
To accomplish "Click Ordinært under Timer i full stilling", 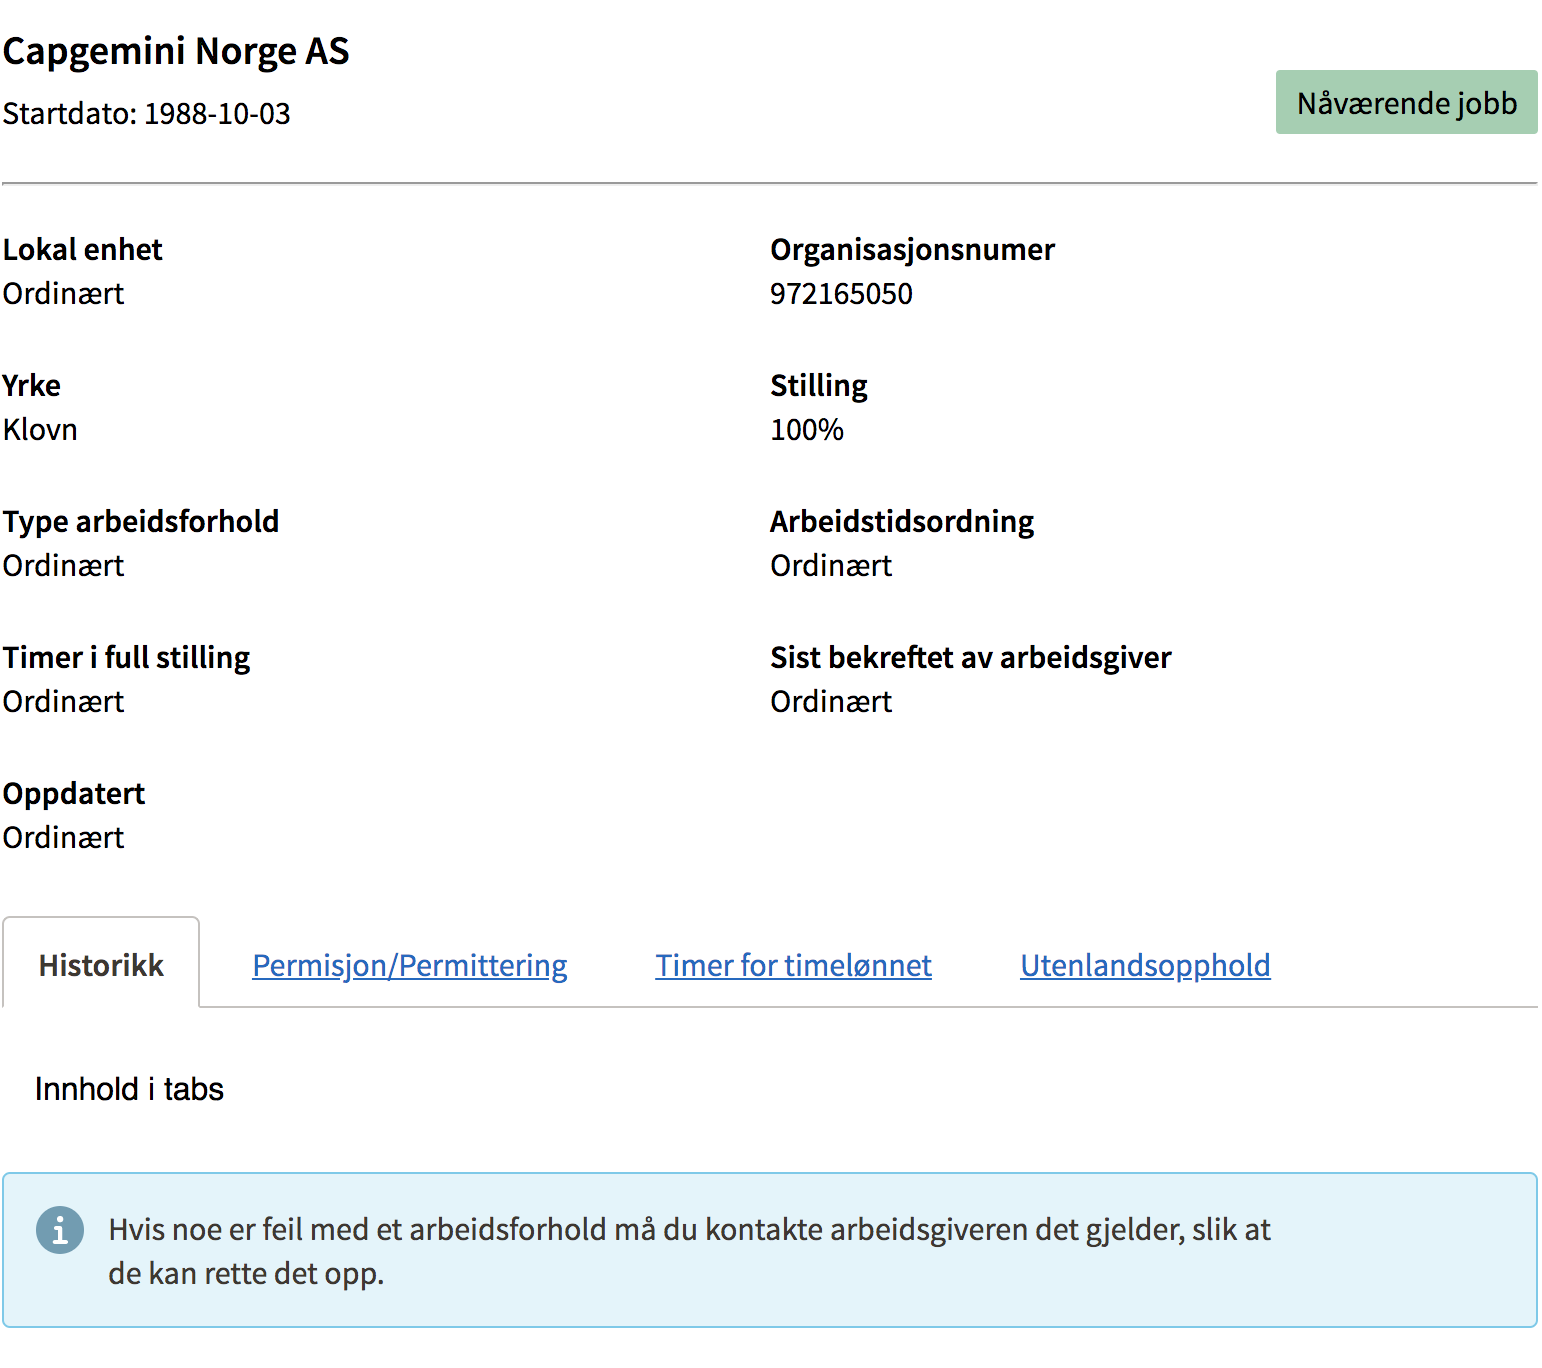I will click(x=63, y=702).
